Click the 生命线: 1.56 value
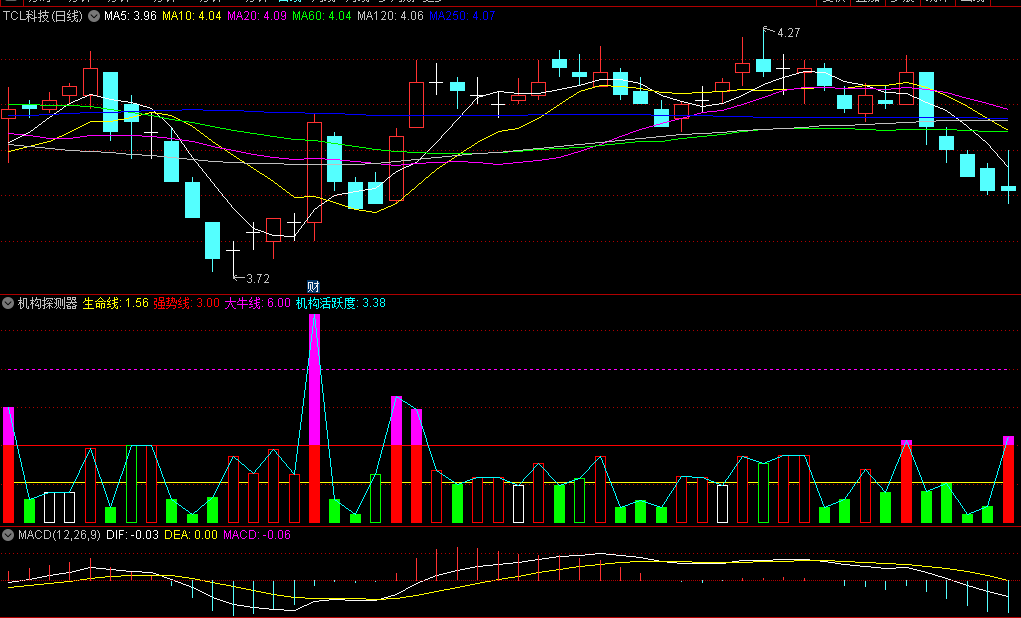 (115, 303)
